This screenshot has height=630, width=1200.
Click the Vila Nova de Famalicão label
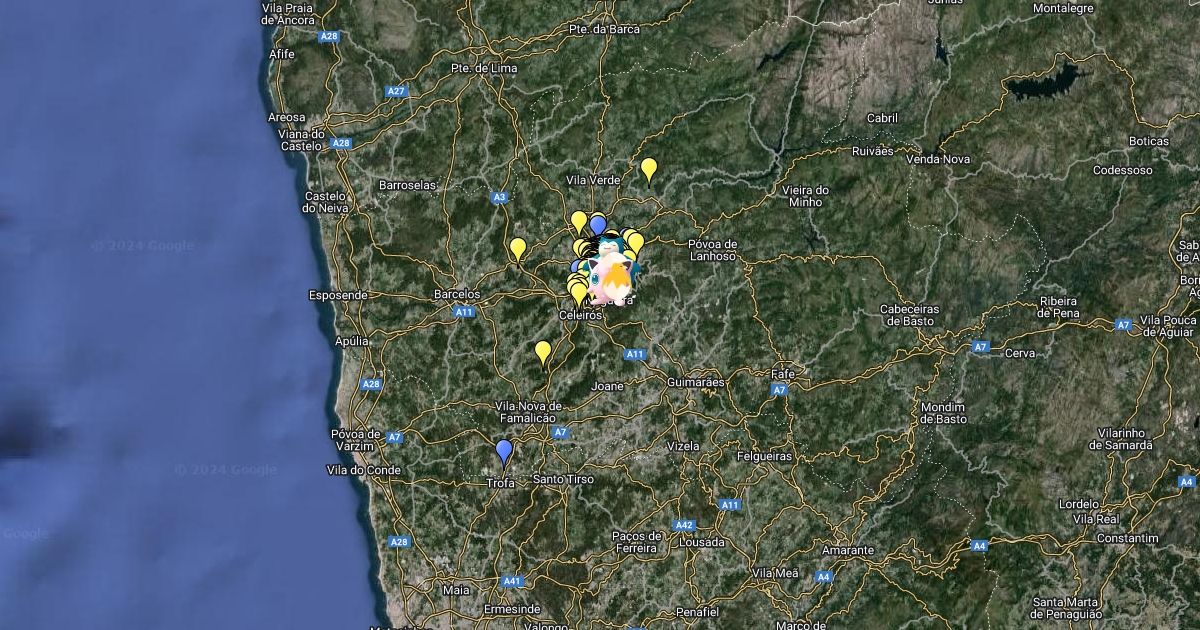529,412
